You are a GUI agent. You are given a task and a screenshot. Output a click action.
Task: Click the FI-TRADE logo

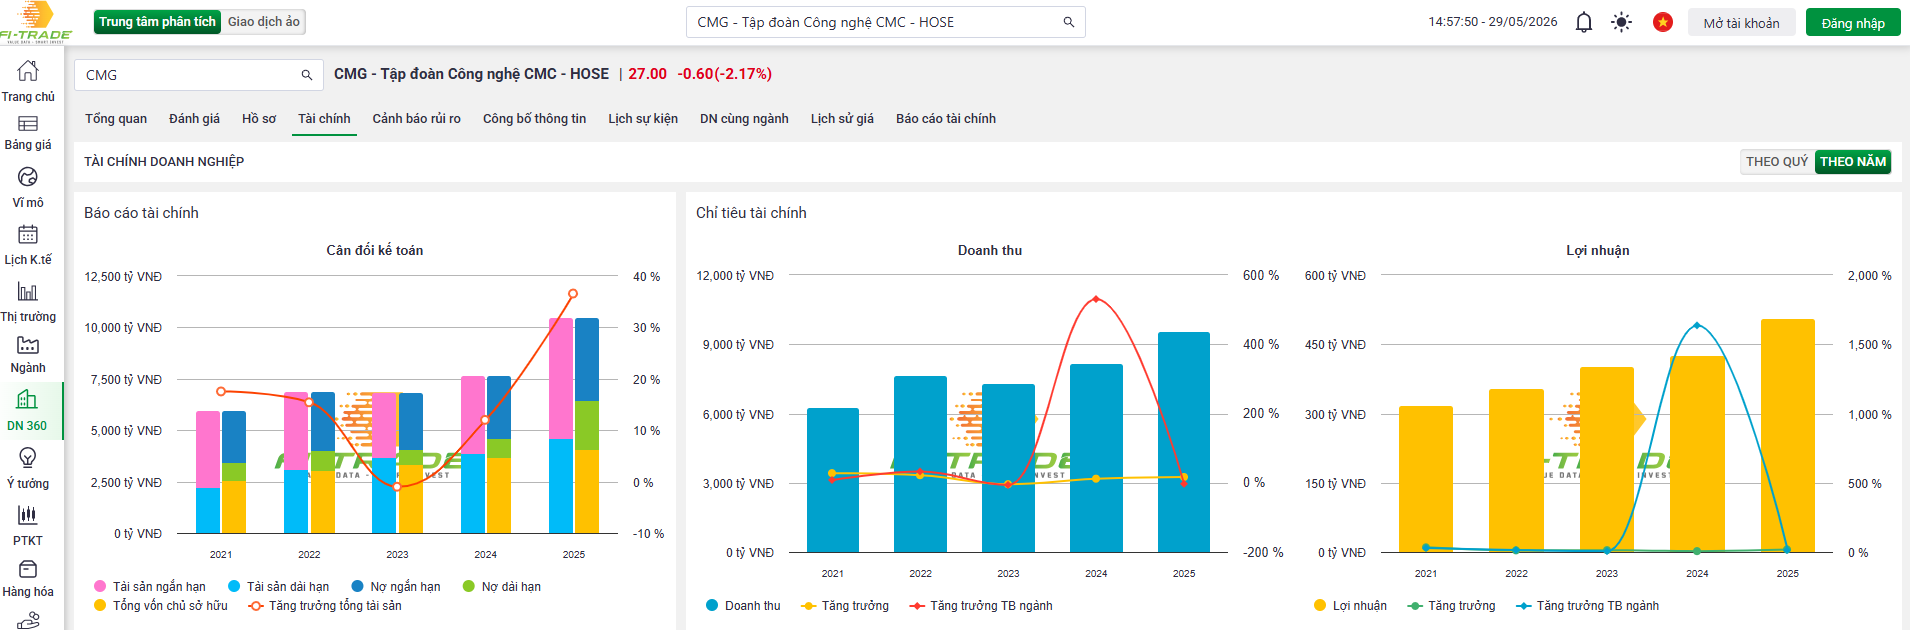tap(36, 22)
